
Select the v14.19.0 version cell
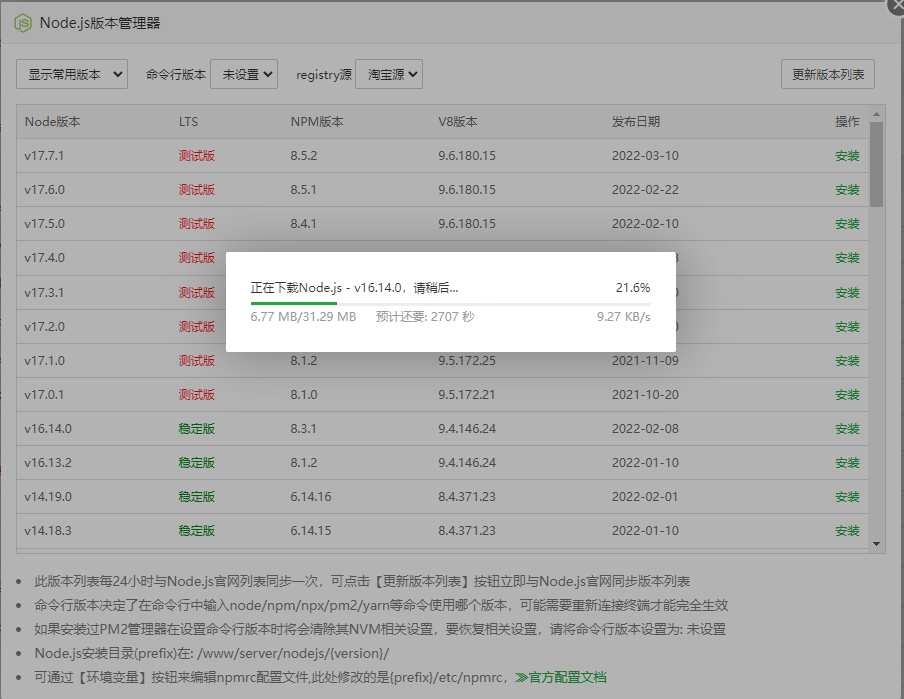point(48,497)
